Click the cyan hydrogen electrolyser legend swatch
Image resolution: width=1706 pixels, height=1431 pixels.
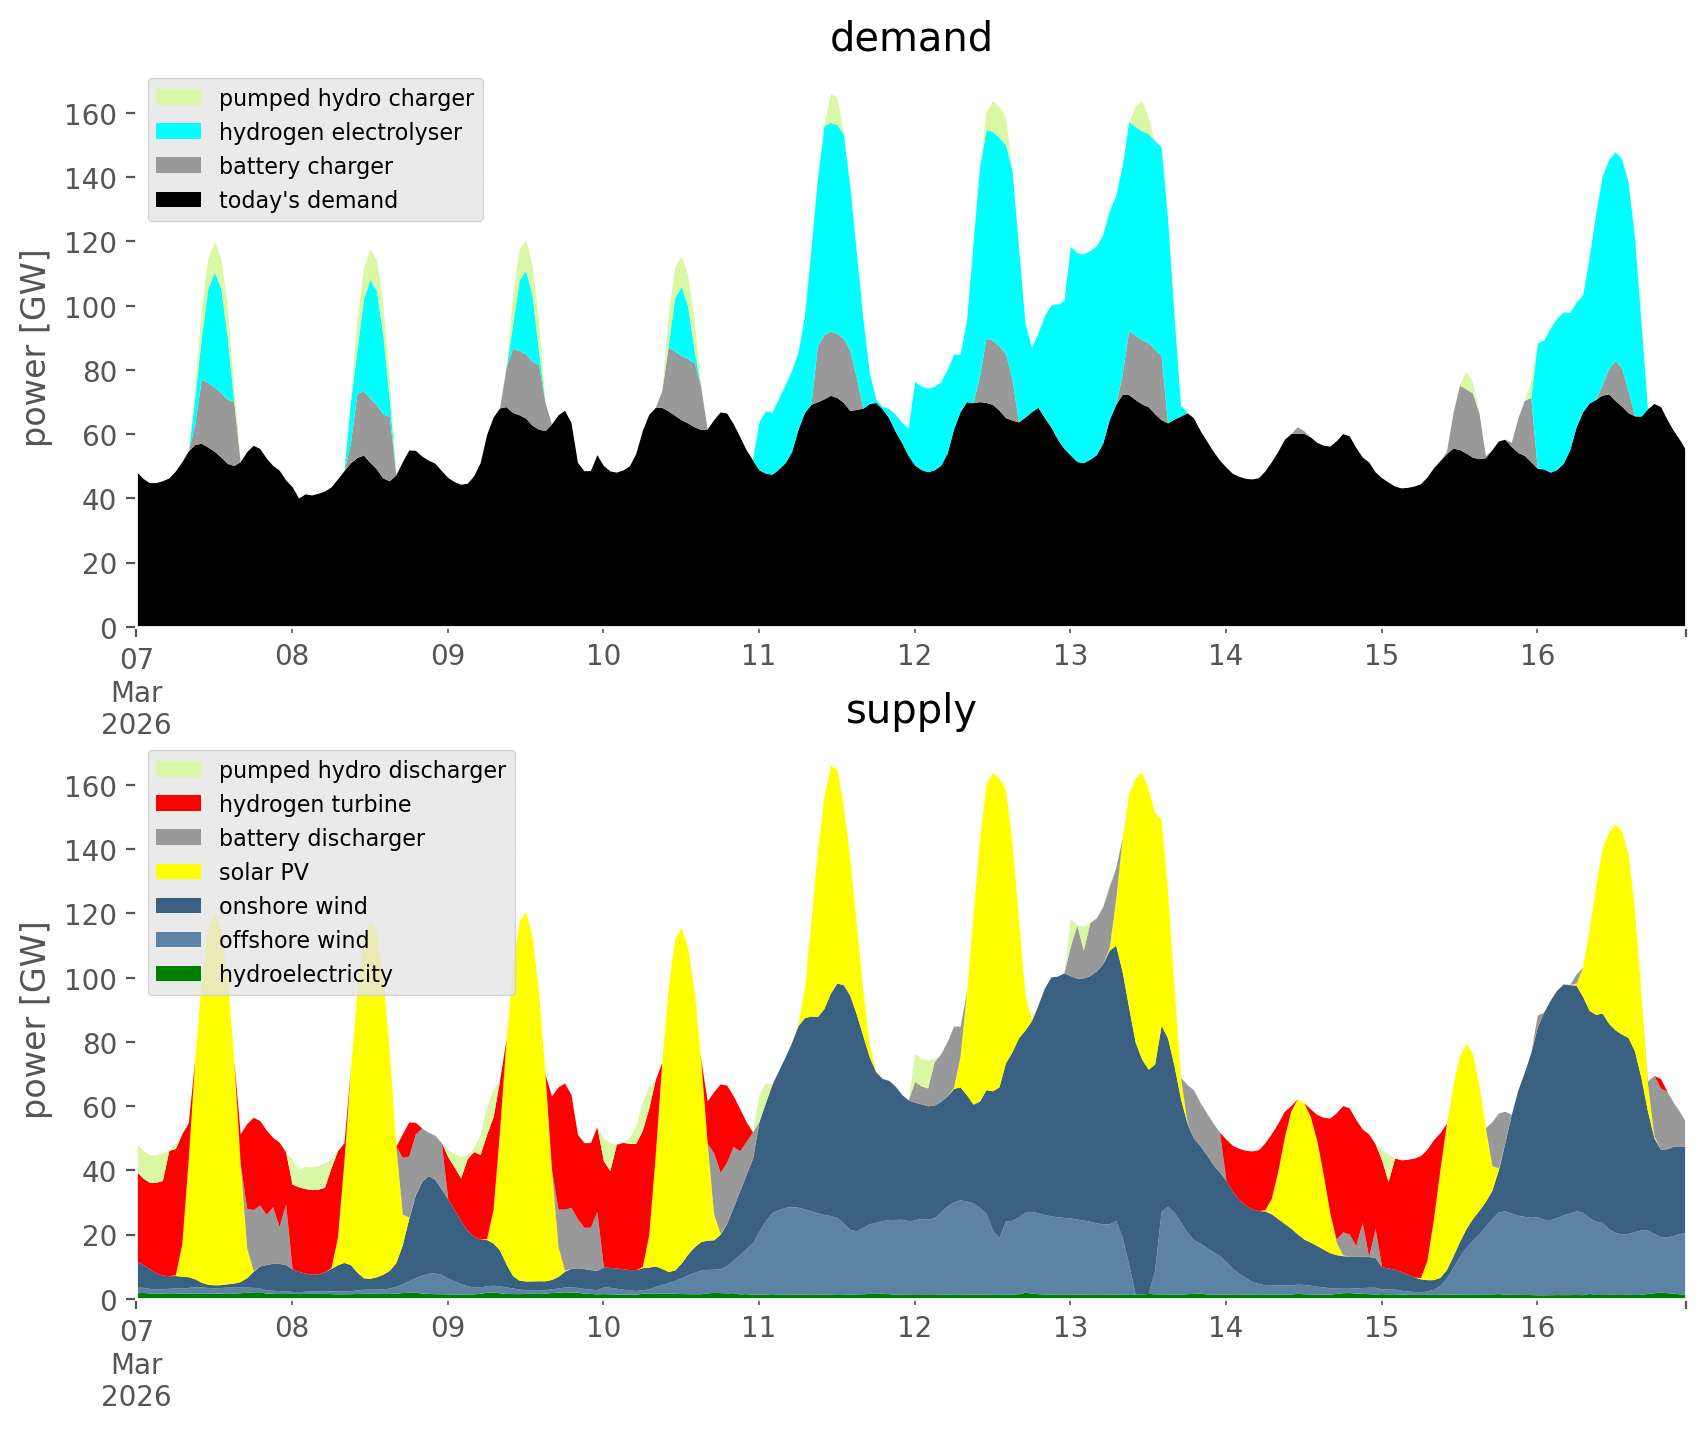pos(179,132)
